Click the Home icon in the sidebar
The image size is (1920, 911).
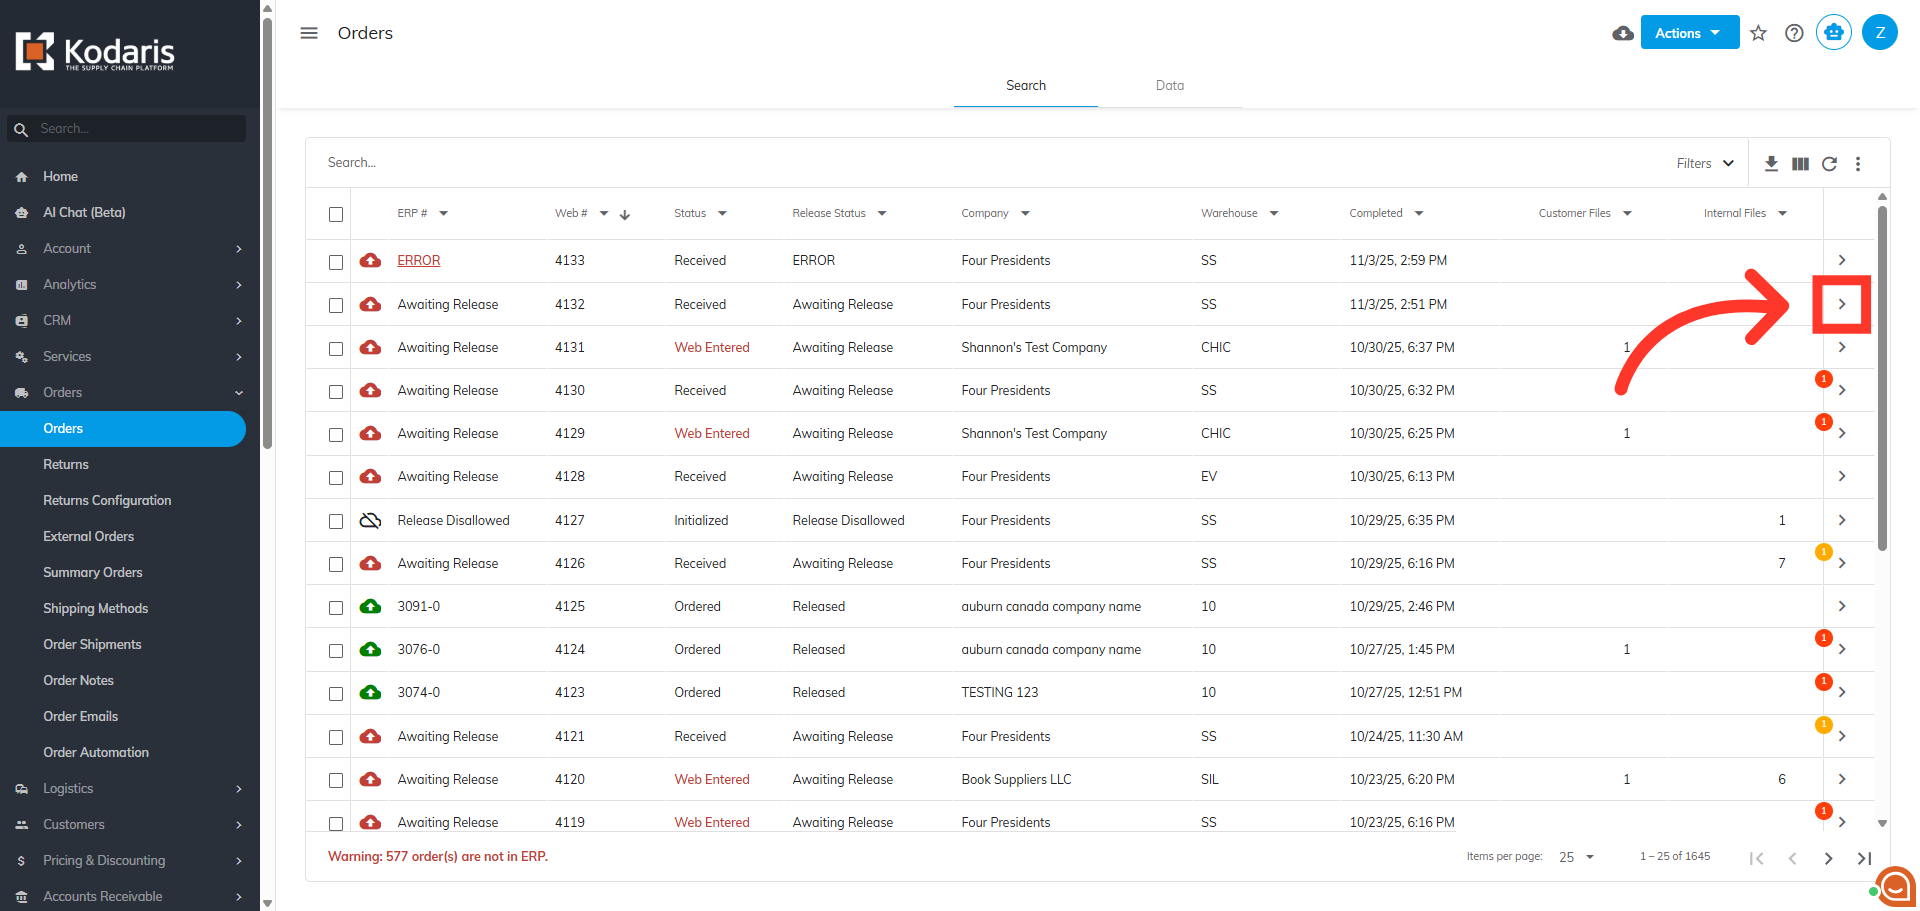[x=22, y=177]
